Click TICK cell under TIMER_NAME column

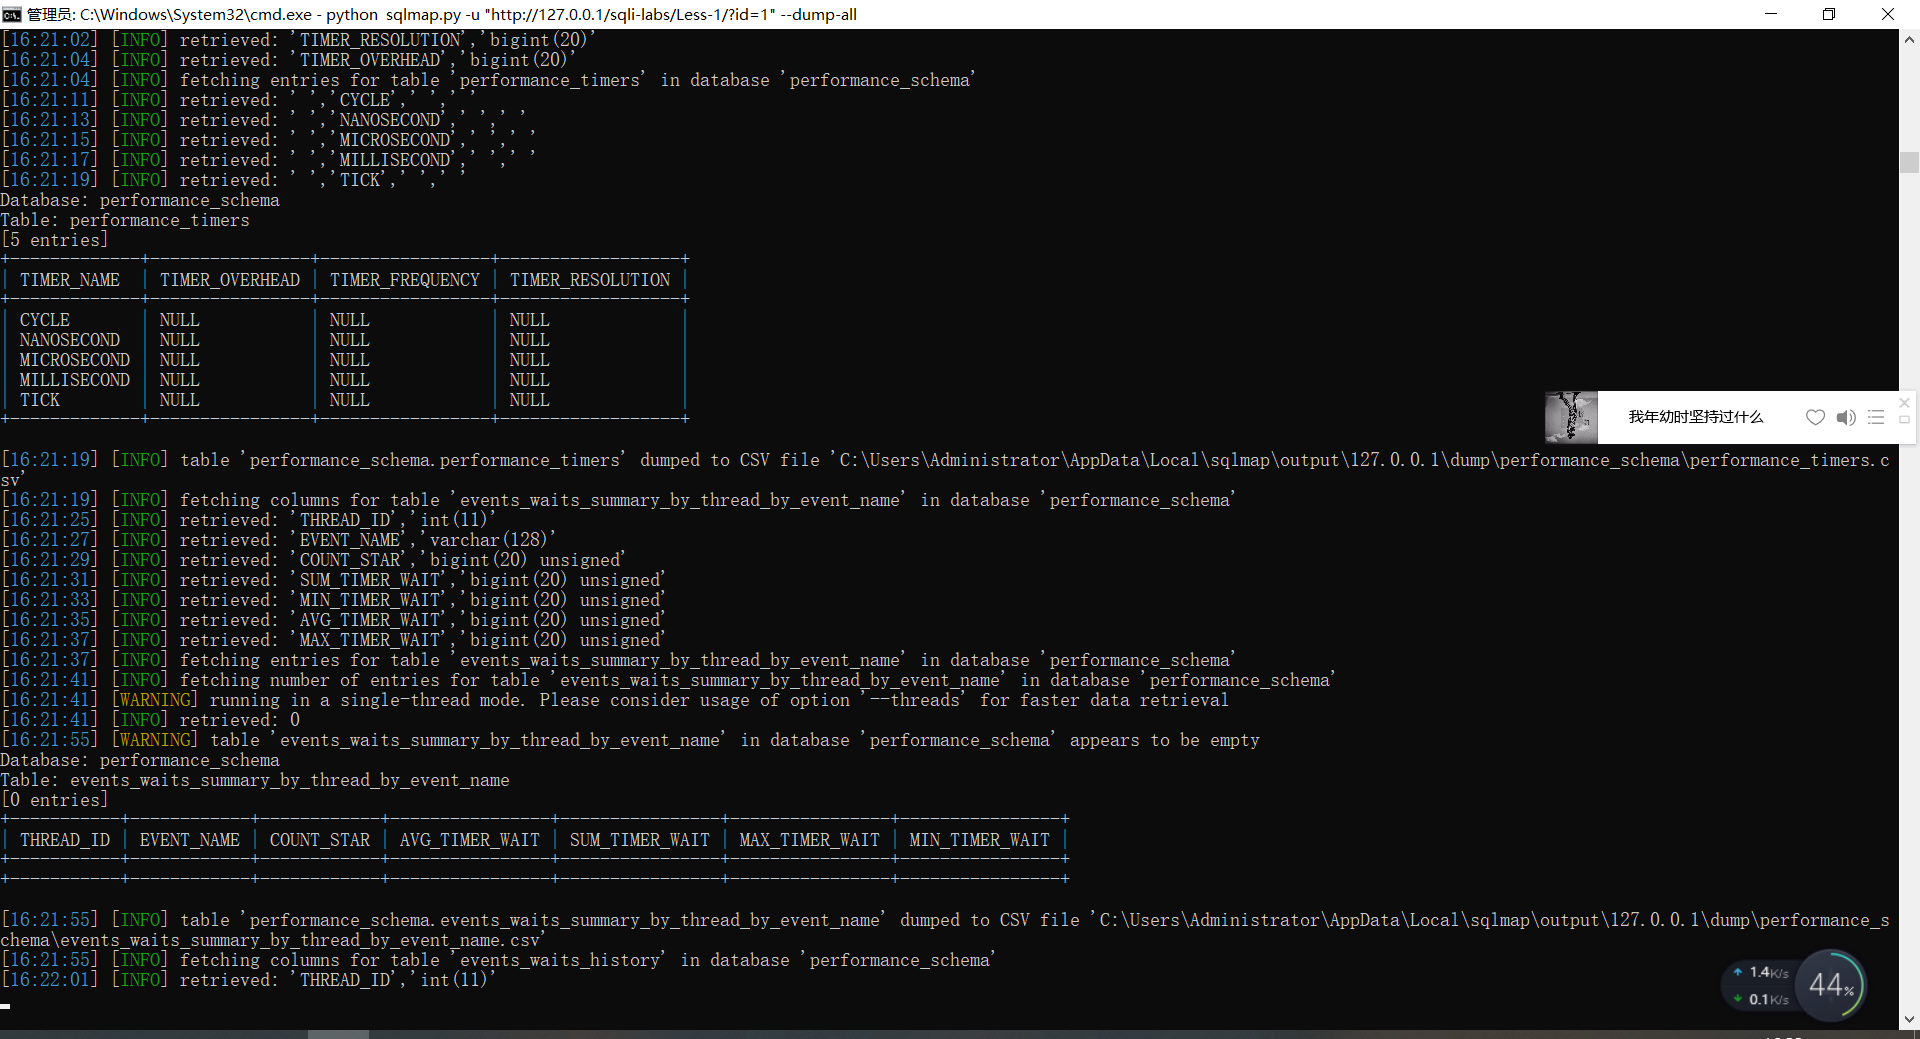pos(40,400)
